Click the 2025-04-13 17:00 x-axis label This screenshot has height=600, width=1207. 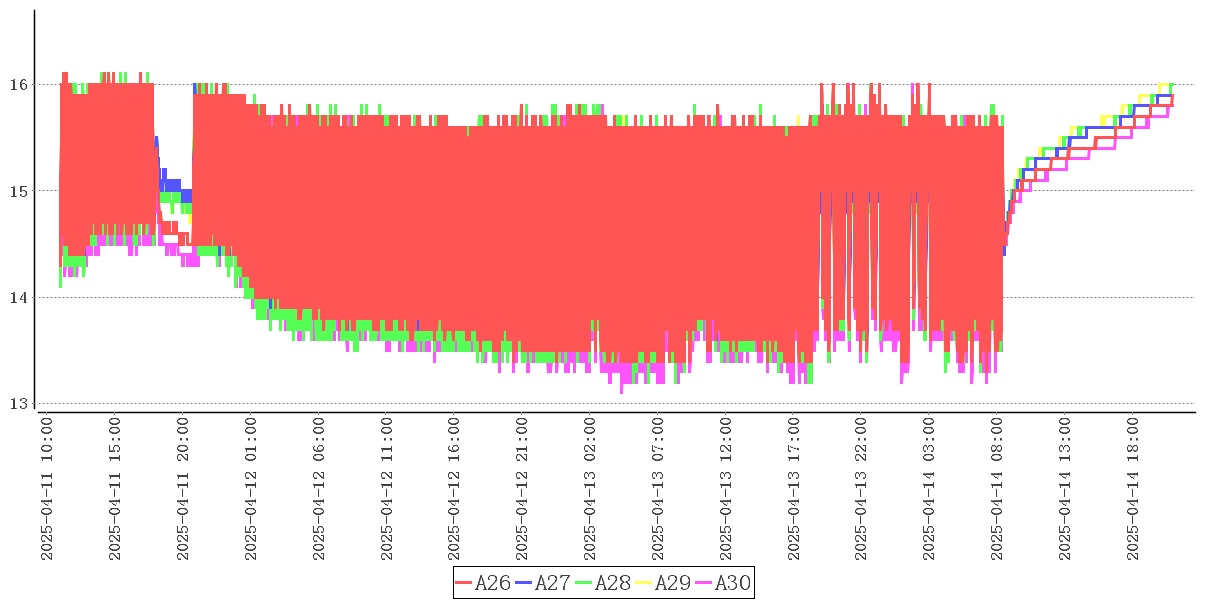pyautogui.click(x=795, y=489)
